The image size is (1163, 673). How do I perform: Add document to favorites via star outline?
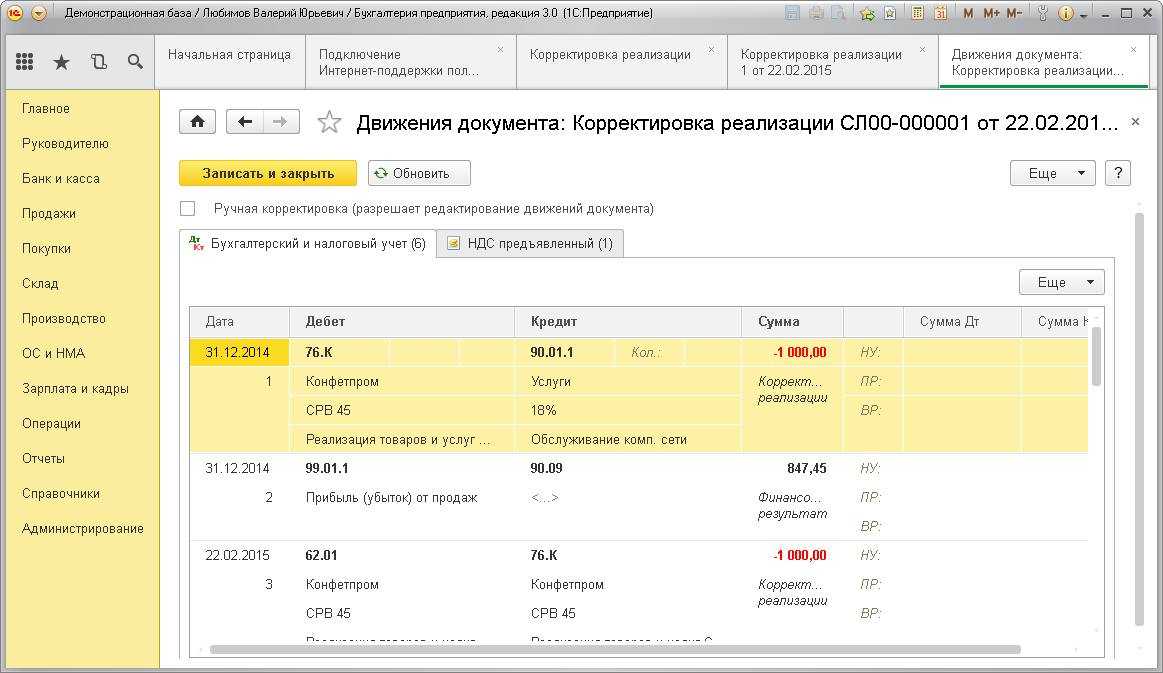tap(329, 123)
